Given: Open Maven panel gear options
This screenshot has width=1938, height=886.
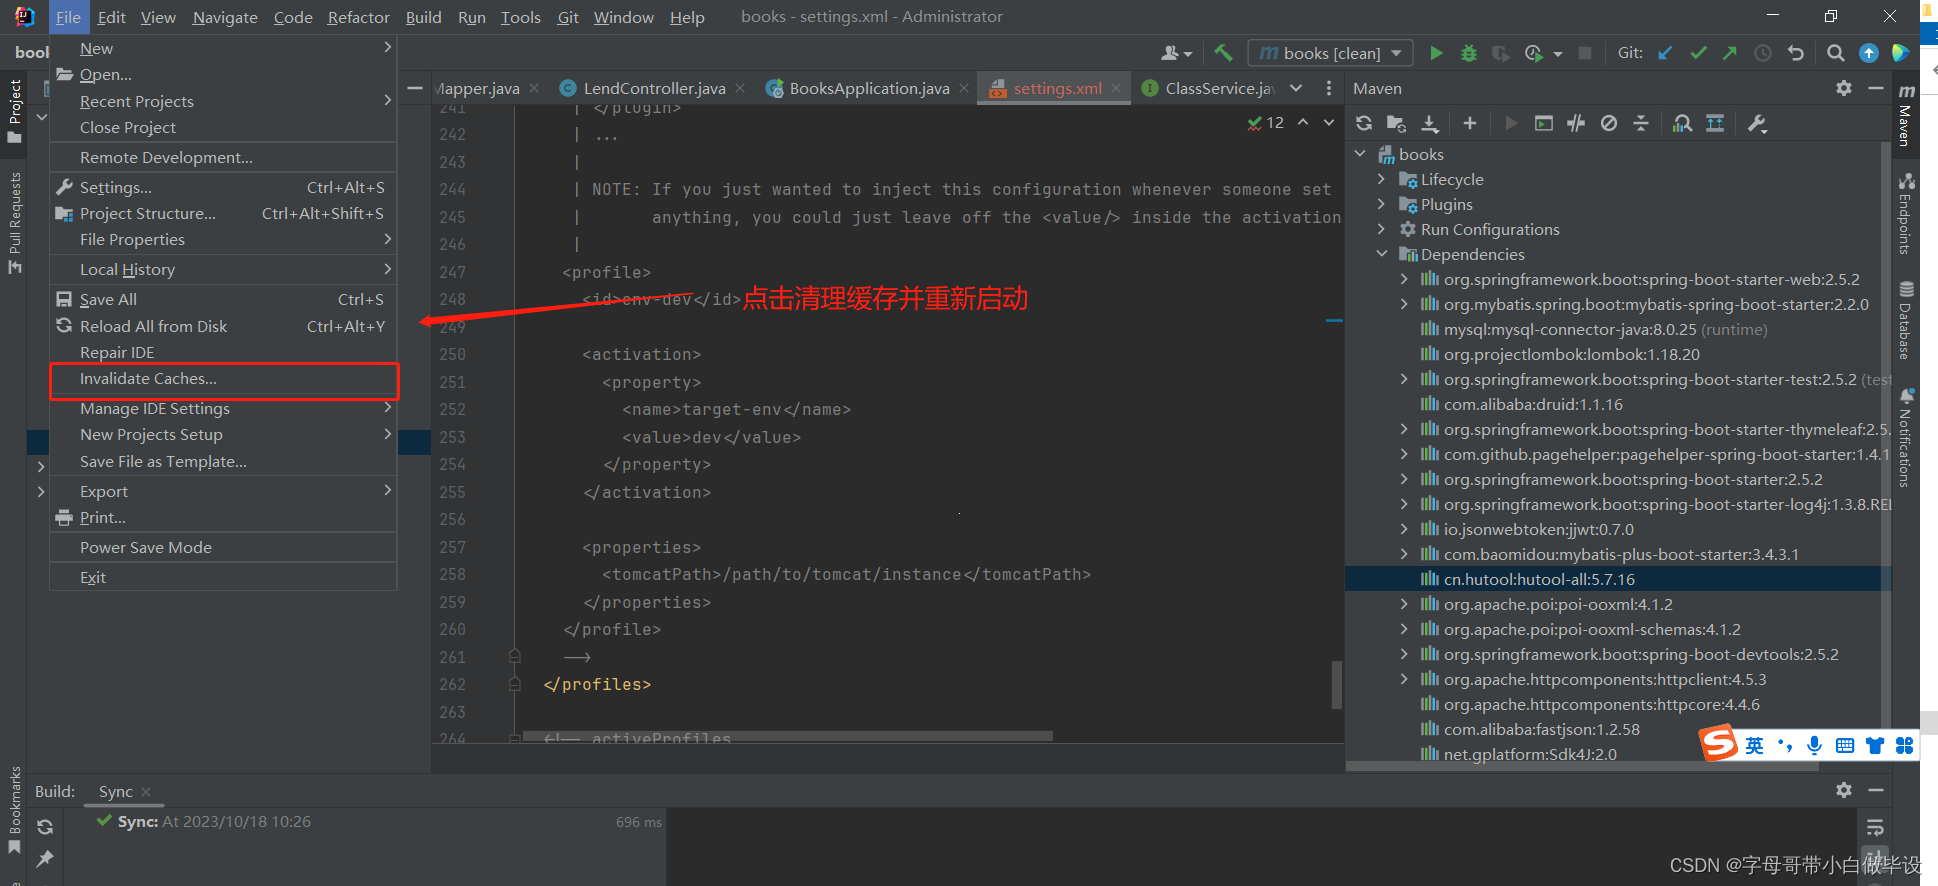Looking at the screenshot, I should pos(1844,88).
